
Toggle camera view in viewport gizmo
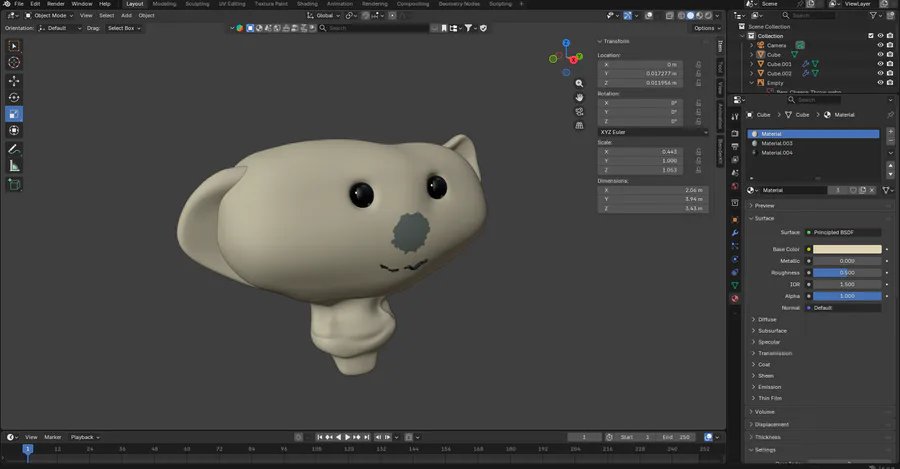pyautogui.click(x=580, y=112)
